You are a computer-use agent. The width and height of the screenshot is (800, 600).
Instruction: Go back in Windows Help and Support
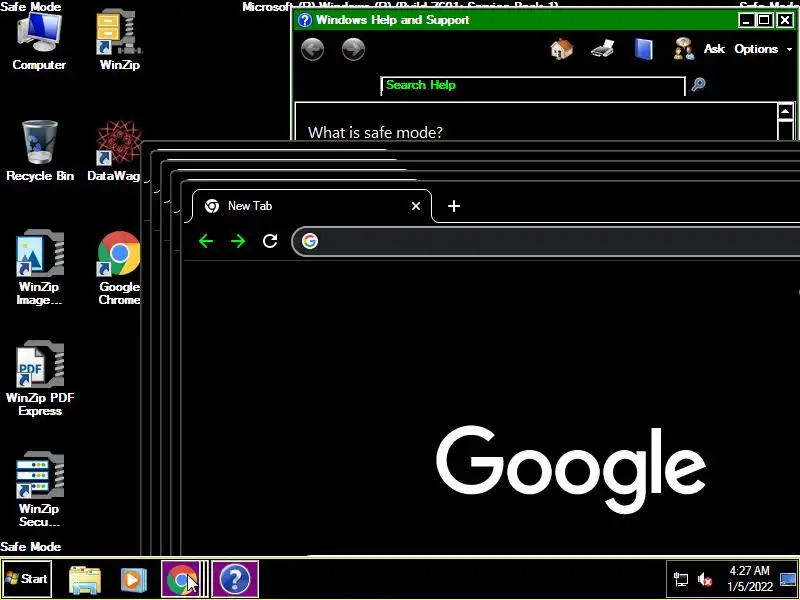click(x=312, y=49)
